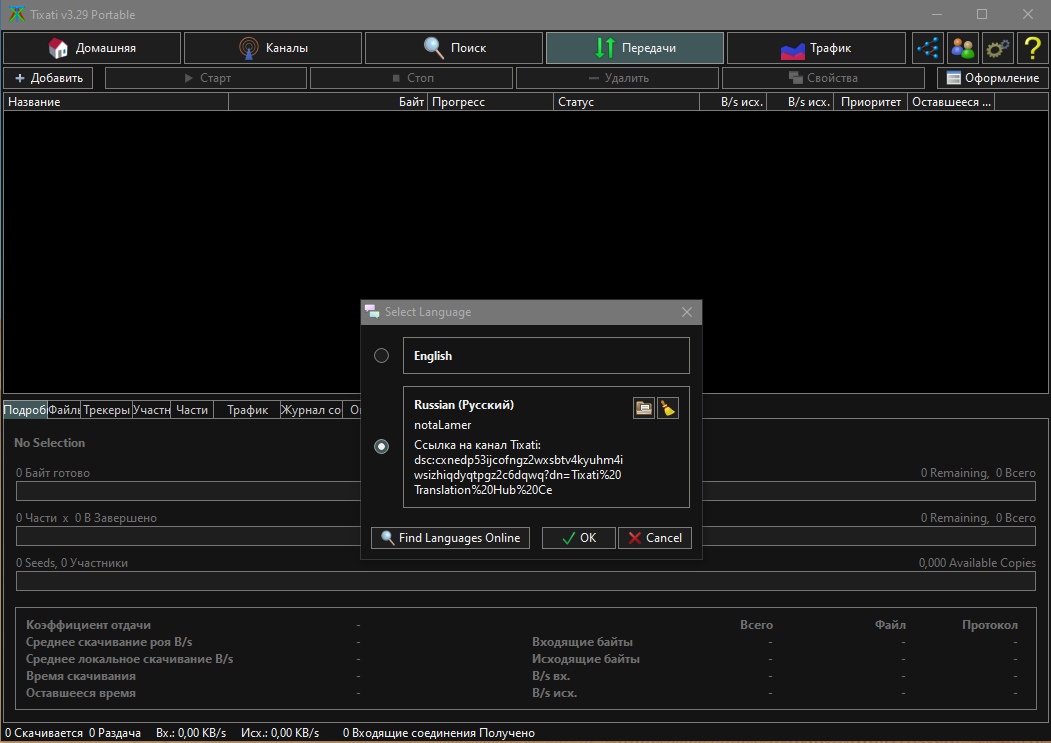Viewport: 1051px width, 743px height.
Task: Switch to the Части tab
Action: 192,410
